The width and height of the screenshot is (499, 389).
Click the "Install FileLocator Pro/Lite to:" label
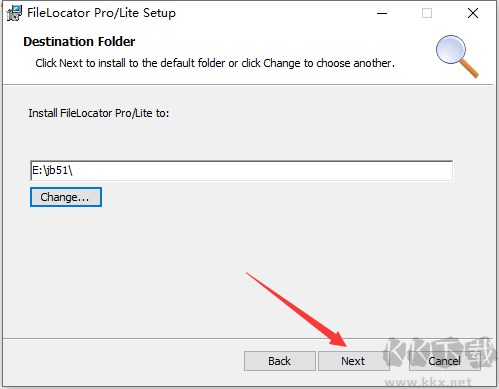tap(99, 113)
